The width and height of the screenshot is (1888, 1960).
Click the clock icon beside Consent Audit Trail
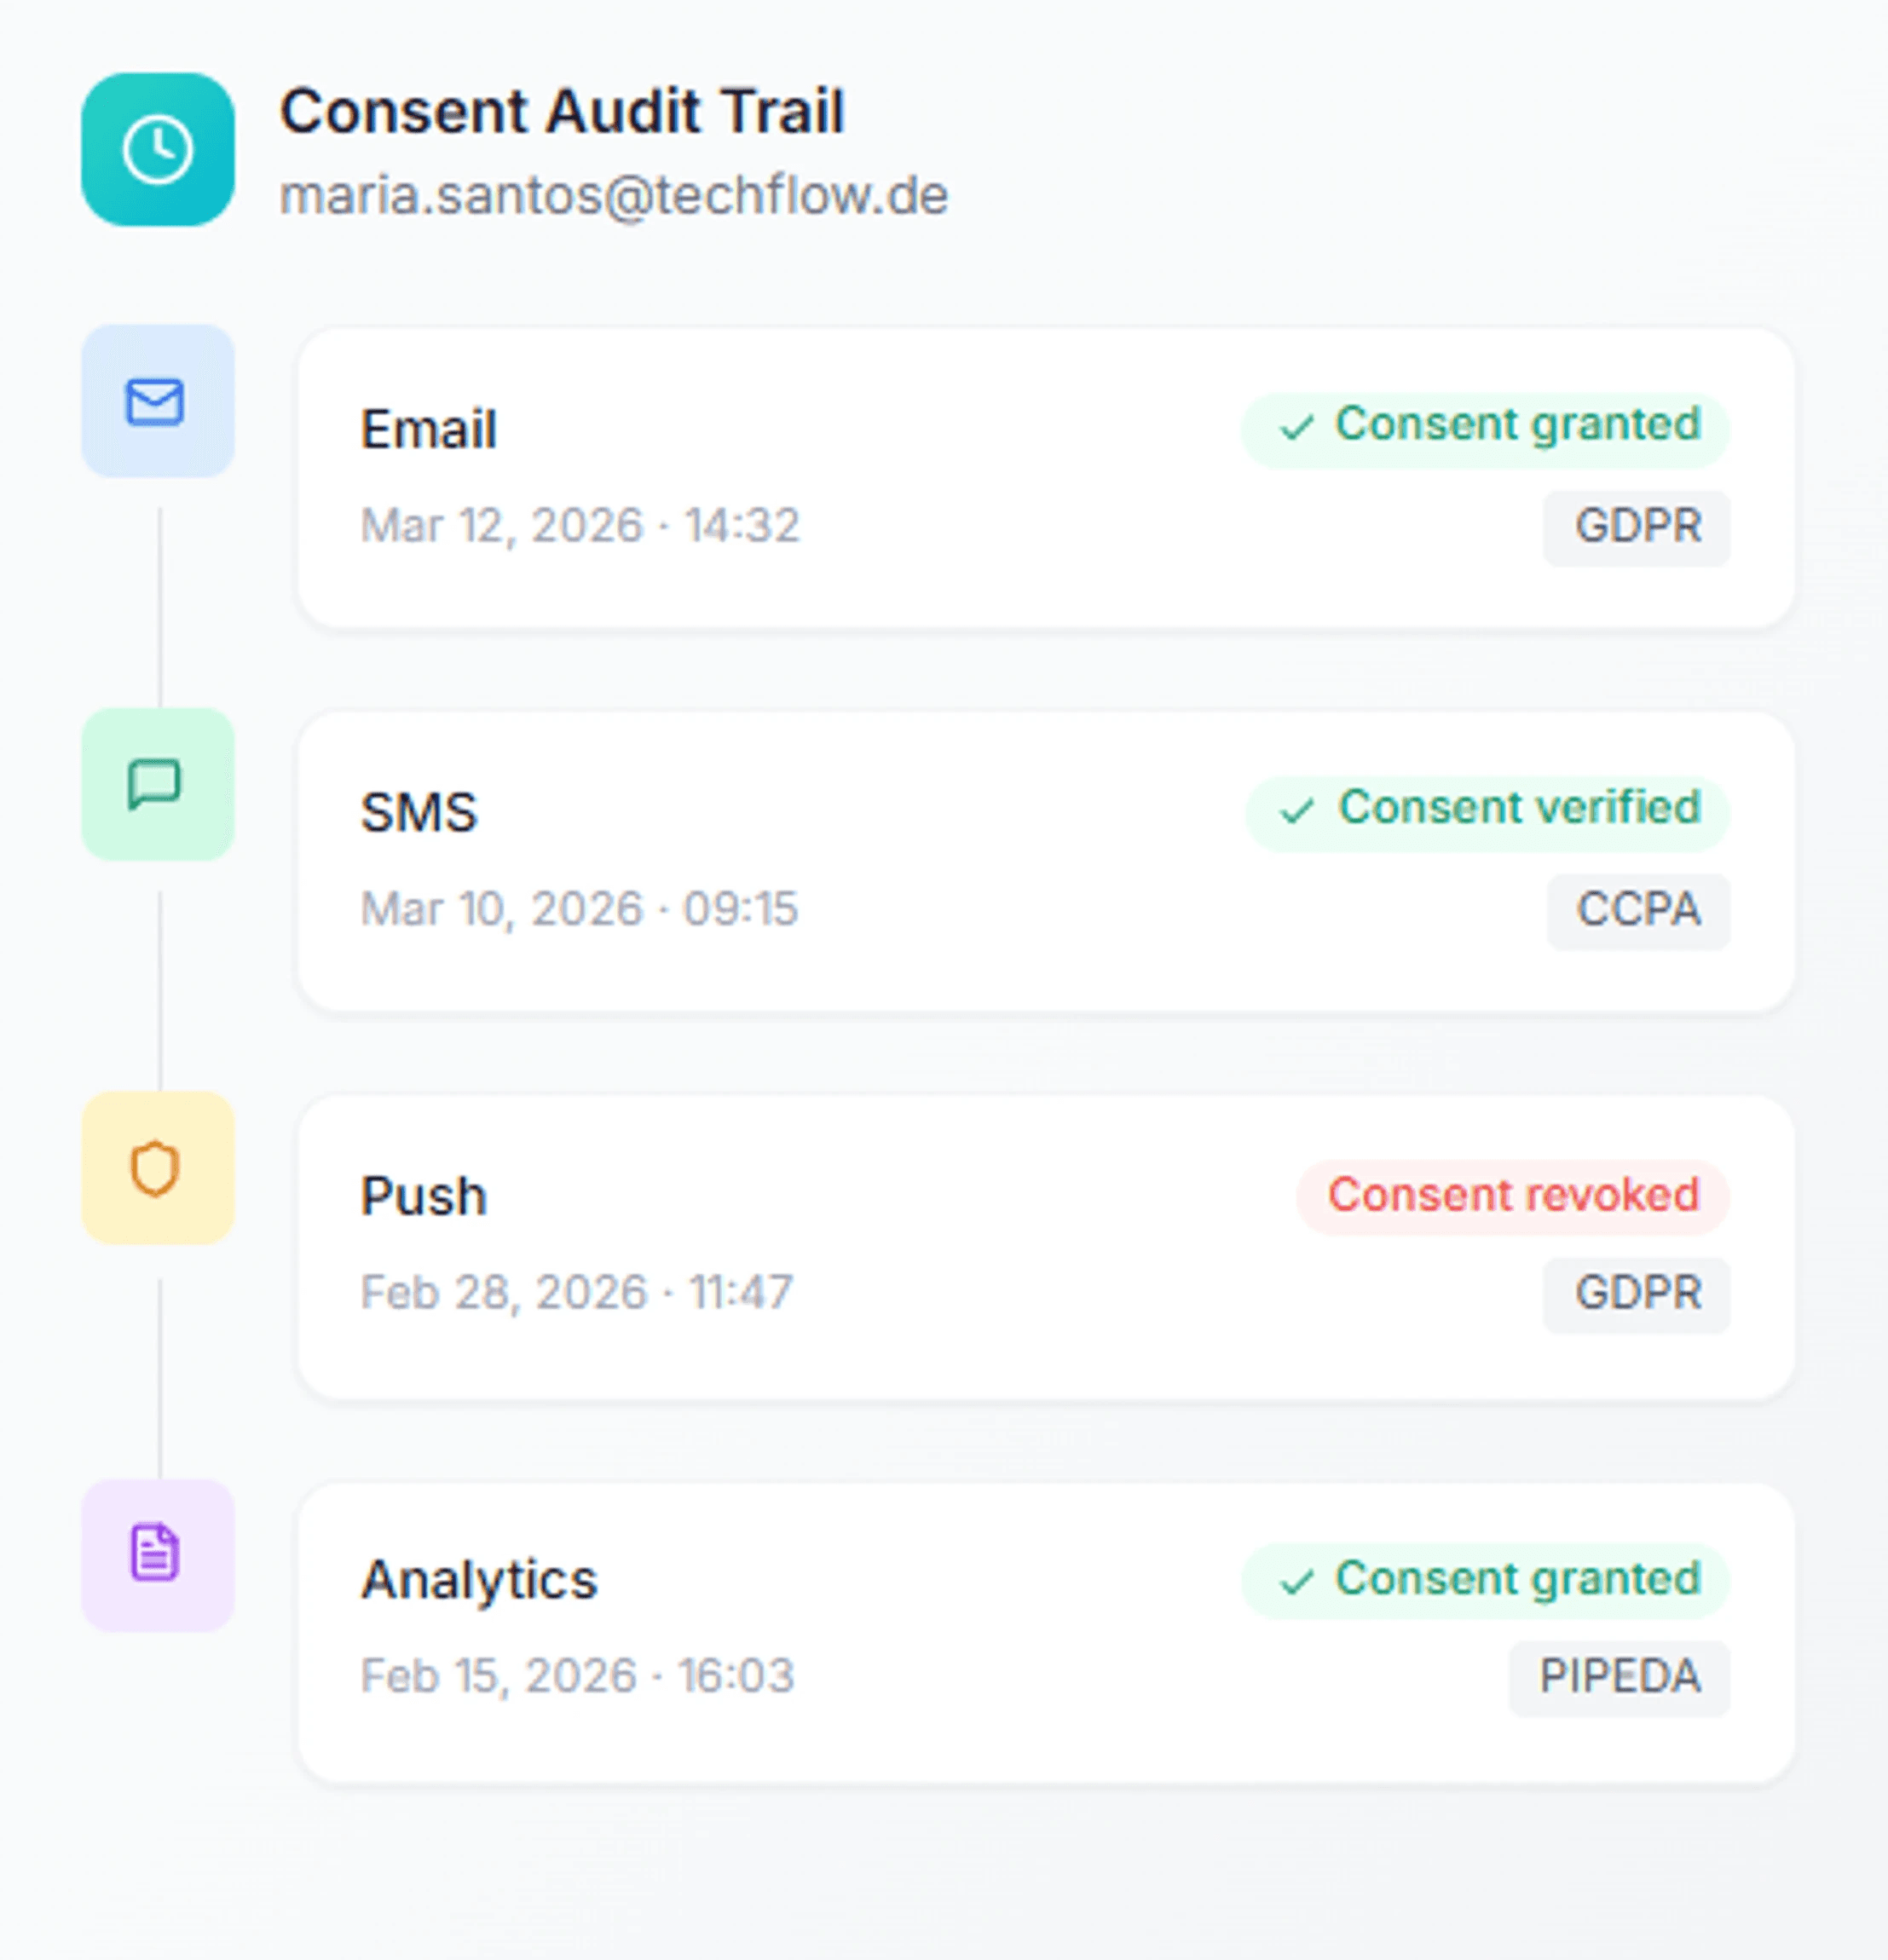point(157,148)
